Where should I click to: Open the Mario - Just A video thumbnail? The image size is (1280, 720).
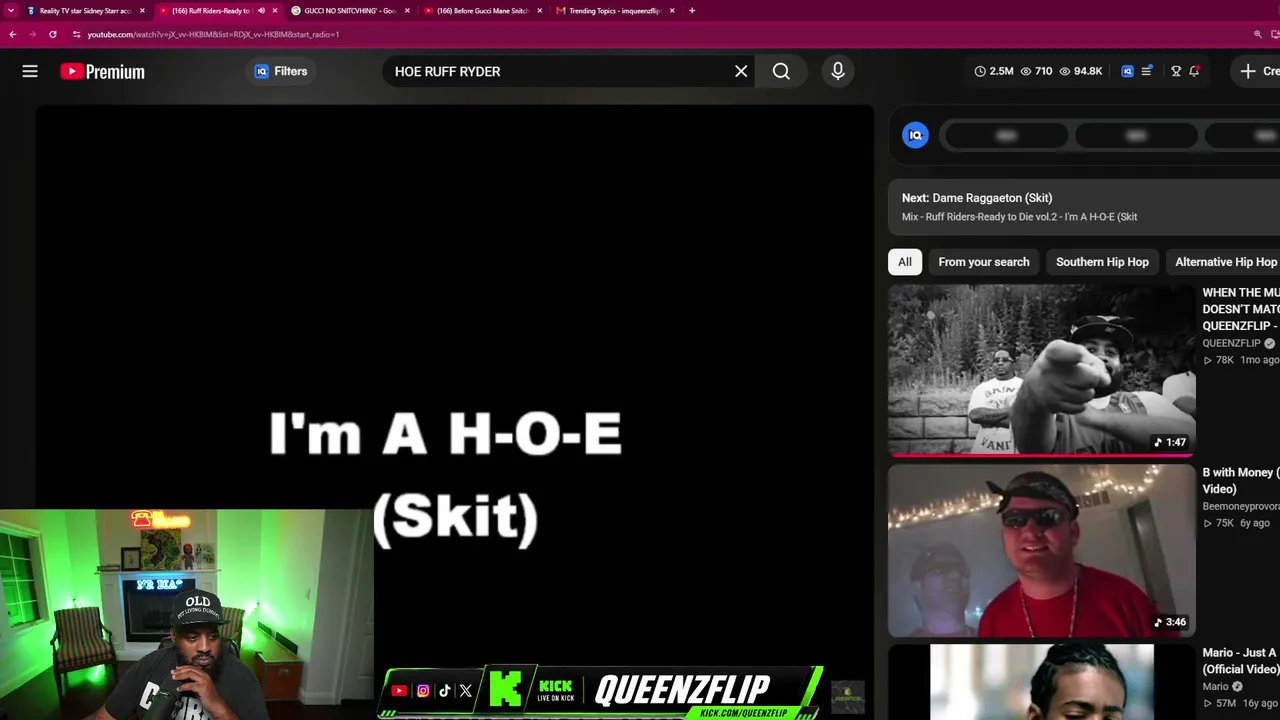pyautogui.click(x=1042, y=682)
